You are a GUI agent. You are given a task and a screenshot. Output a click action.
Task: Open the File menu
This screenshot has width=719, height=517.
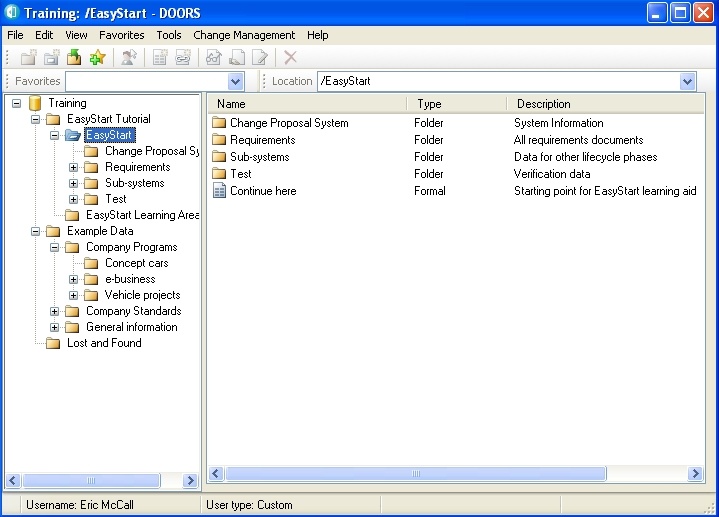pyautogui.click(x=15, y=35)
